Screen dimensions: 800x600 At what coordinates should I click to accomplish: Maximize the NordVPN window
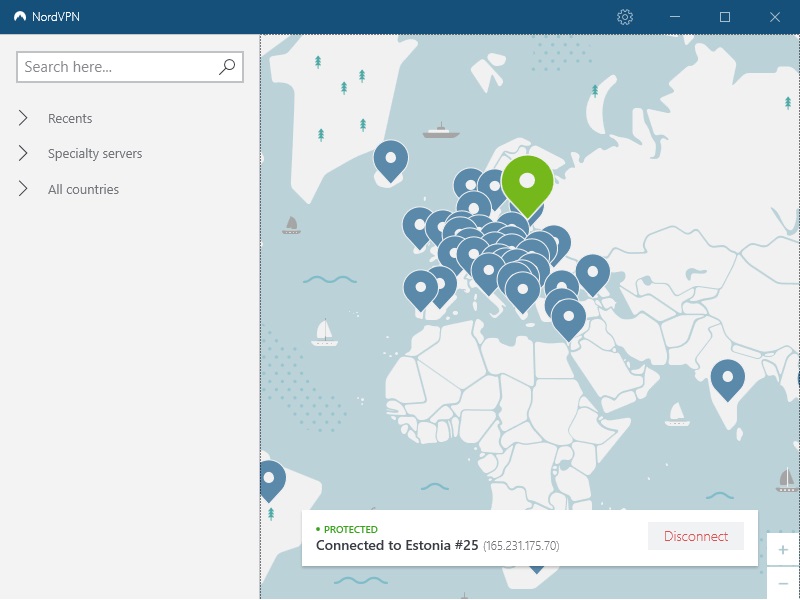[x=724, y=17]
